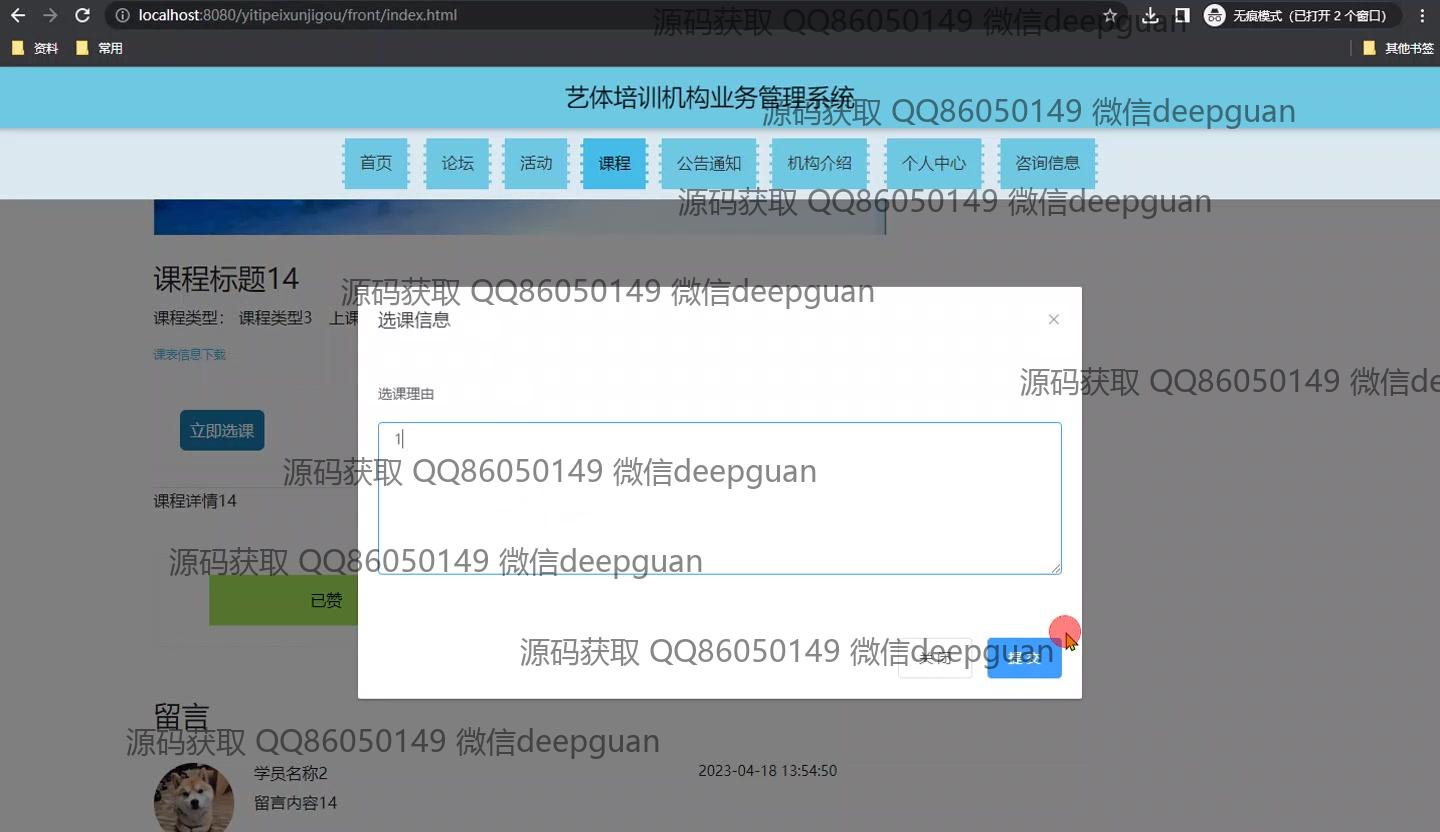Go to the 个人中心 navigation item
This screenshot has height=832, width=1440.
[934, 163]
